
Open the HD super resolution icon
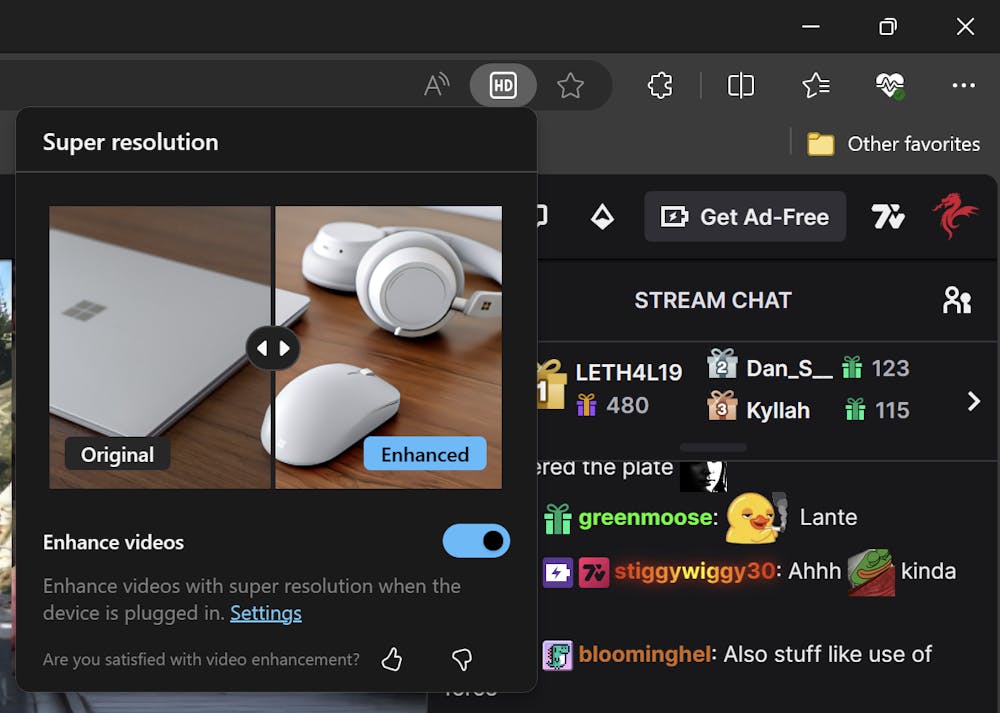503,85
